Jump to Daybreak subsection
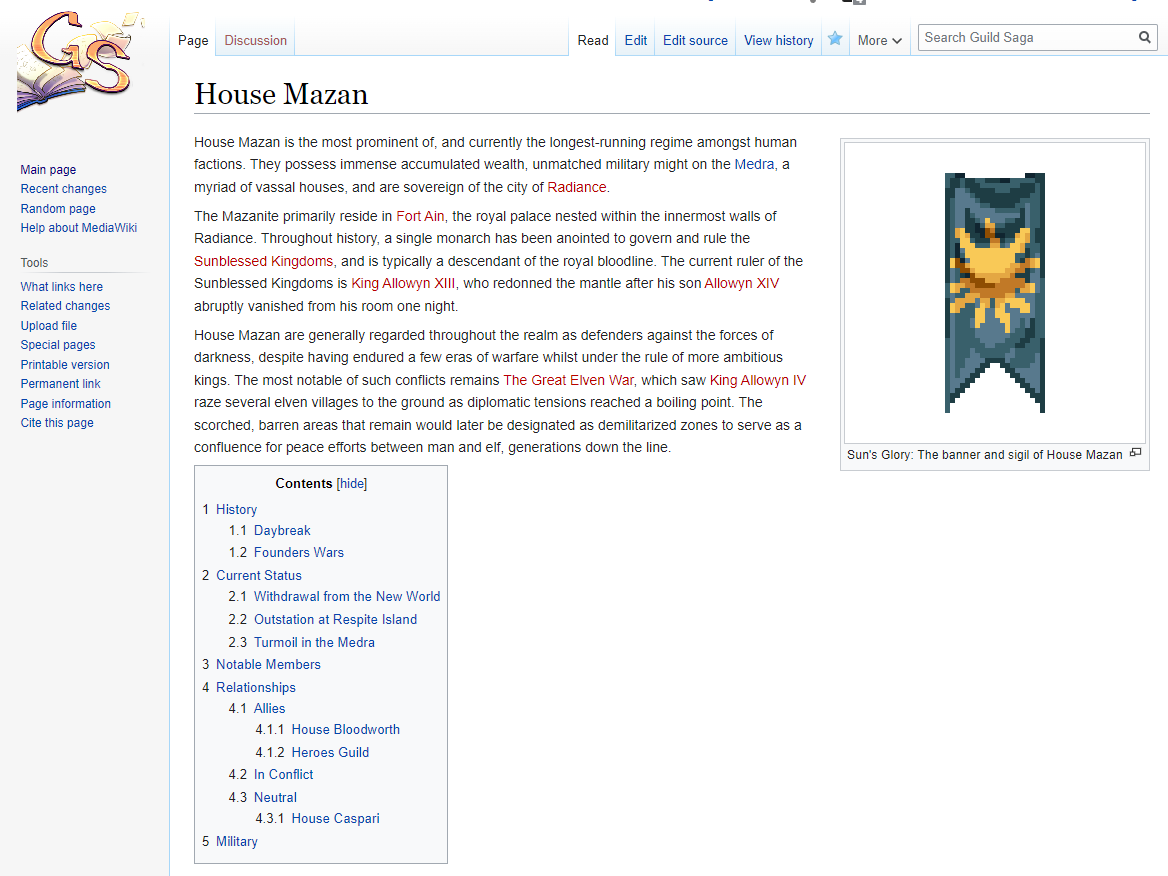 click(282, 530)
